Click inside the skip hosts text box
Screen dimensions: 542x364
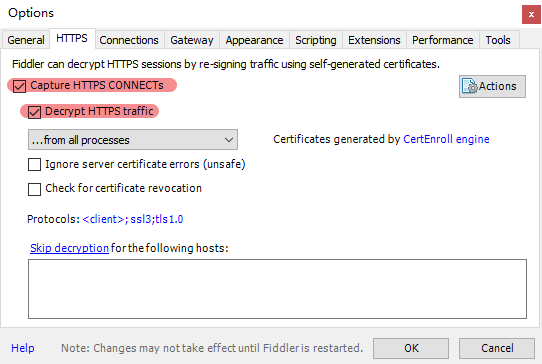coord(277,289)
